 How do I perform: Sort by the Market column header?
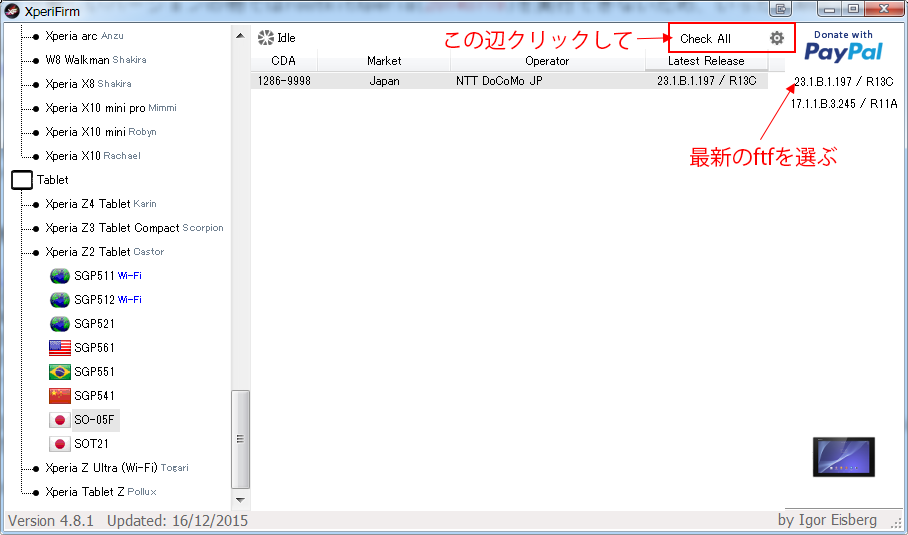pyautogui.click(x=384, y=61)
